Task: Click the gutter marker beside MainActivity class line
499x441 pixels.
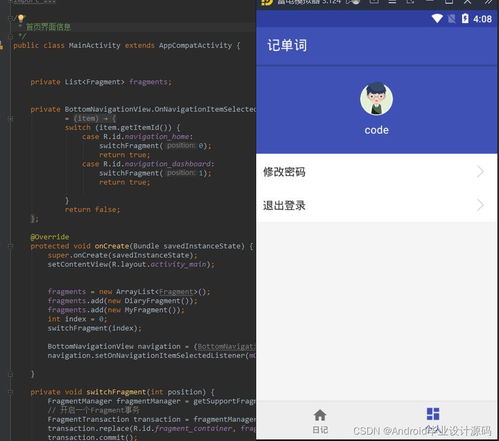Action: coord(2,46)
